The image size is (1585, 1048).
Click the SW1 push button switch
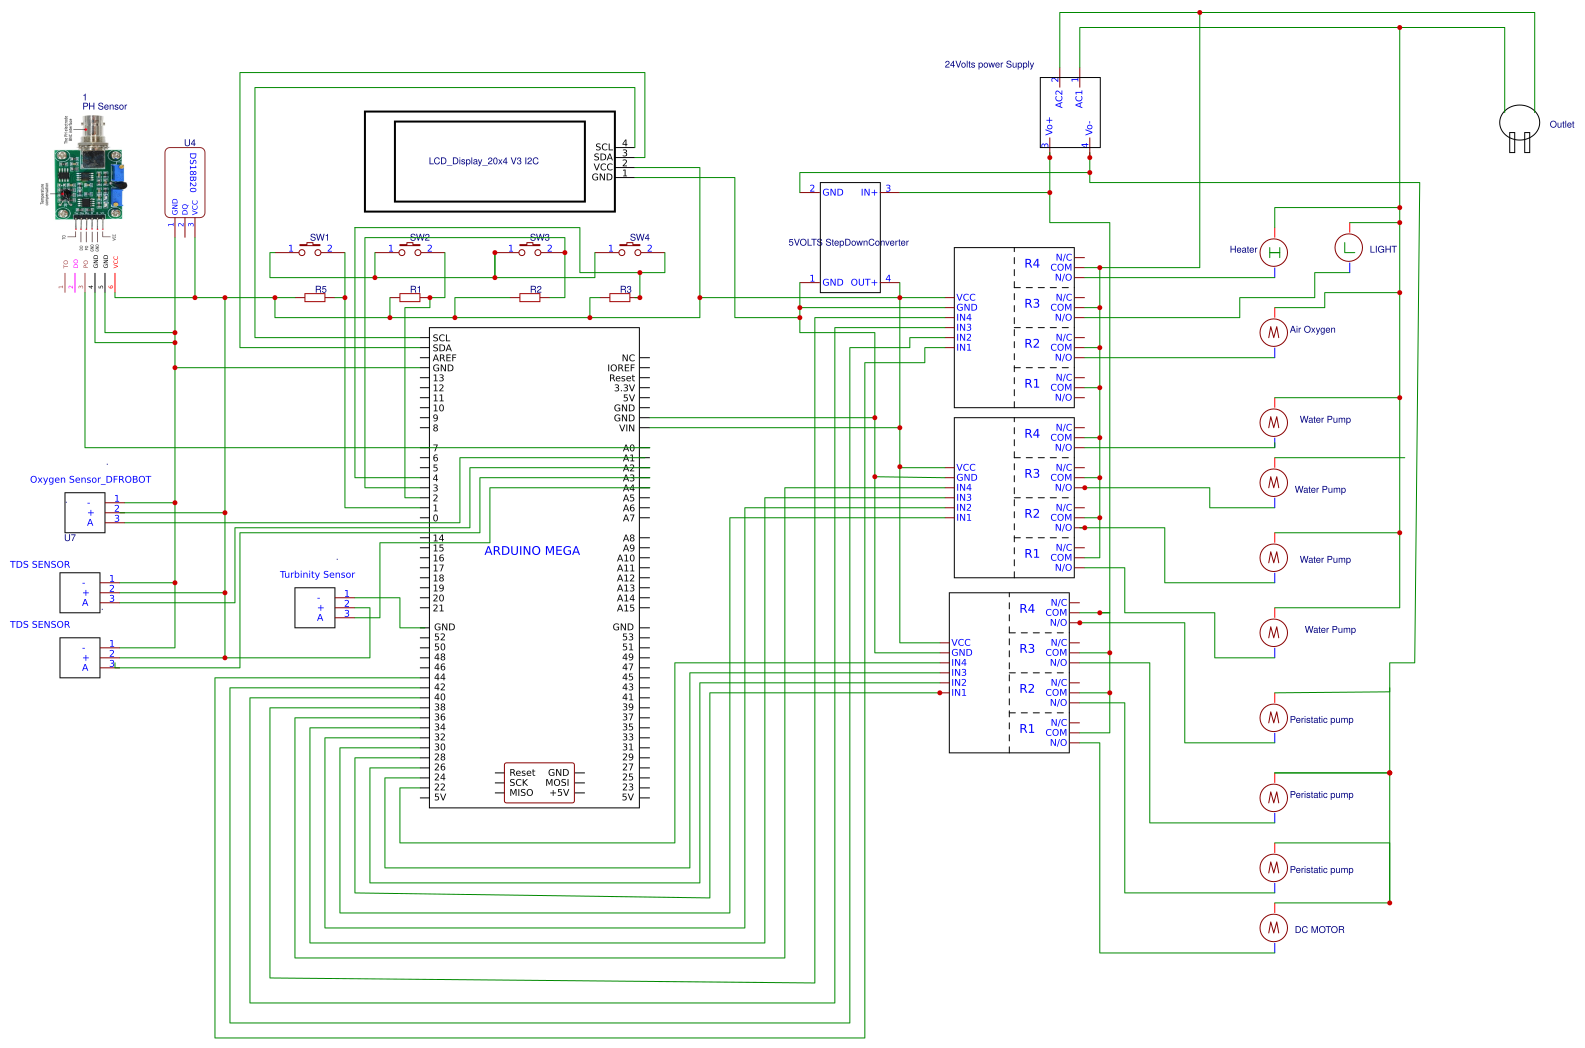[x=310, y=250]
